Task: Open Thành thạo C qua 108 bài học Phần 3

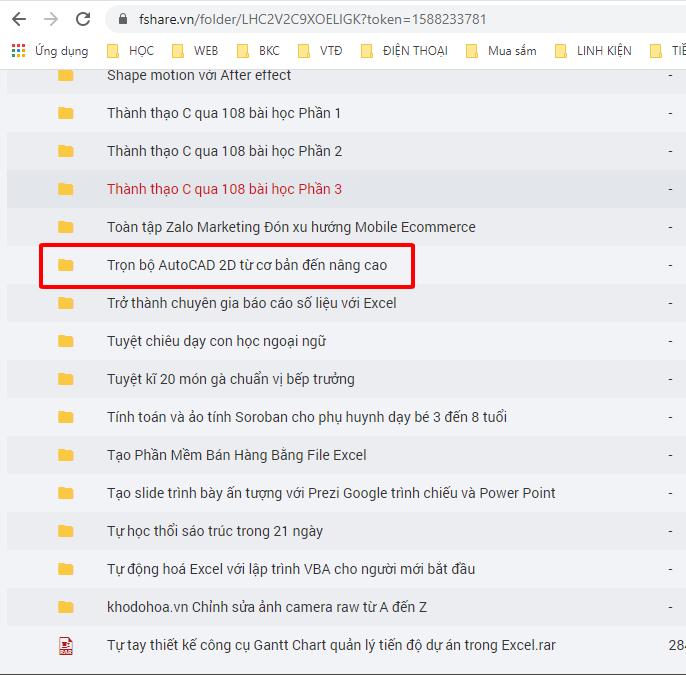Action: (x=224, y=189)
